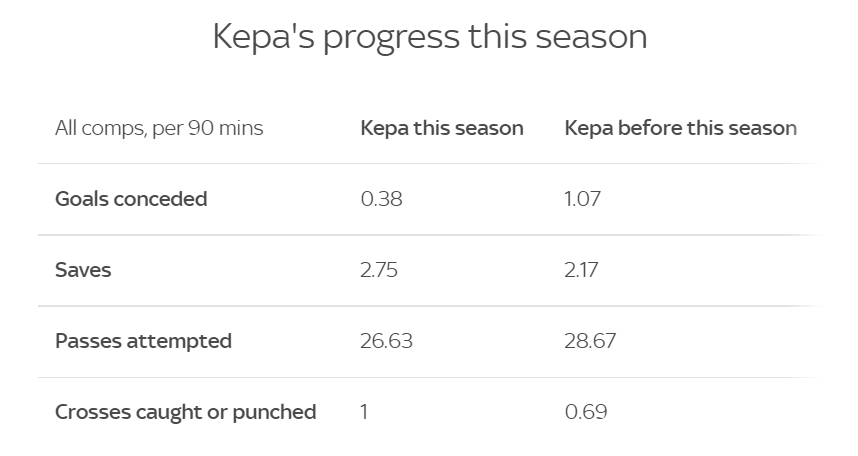Screen dimensions: 858x456
Task: Click the 1.07 goals conceded value
Action: [583, 198]
